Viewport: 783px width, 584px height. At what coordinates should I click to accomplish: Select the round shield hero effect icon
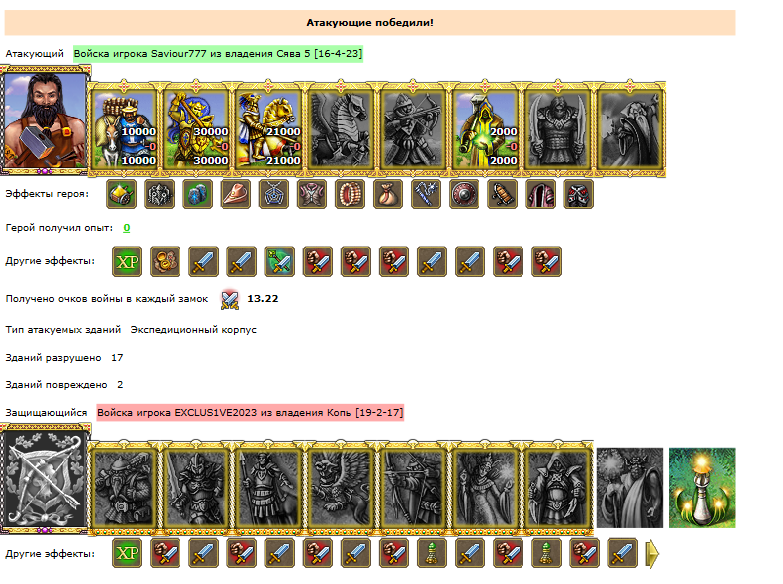(464, 194)
